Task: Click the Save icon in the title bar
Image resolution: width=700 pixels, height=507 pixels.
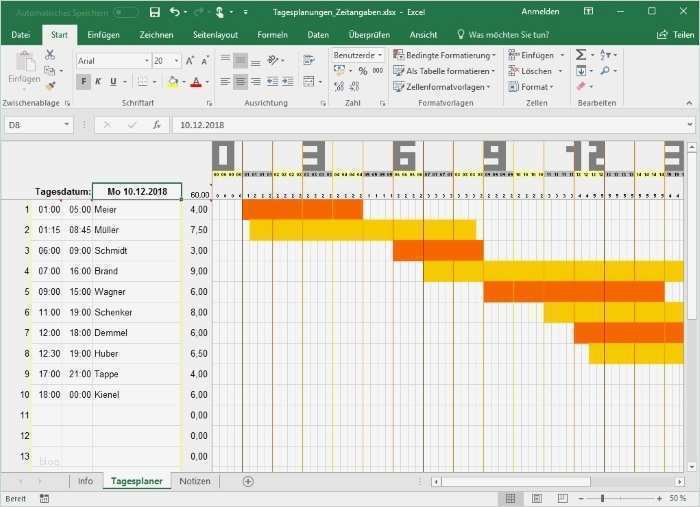Action: coord(154,12)
